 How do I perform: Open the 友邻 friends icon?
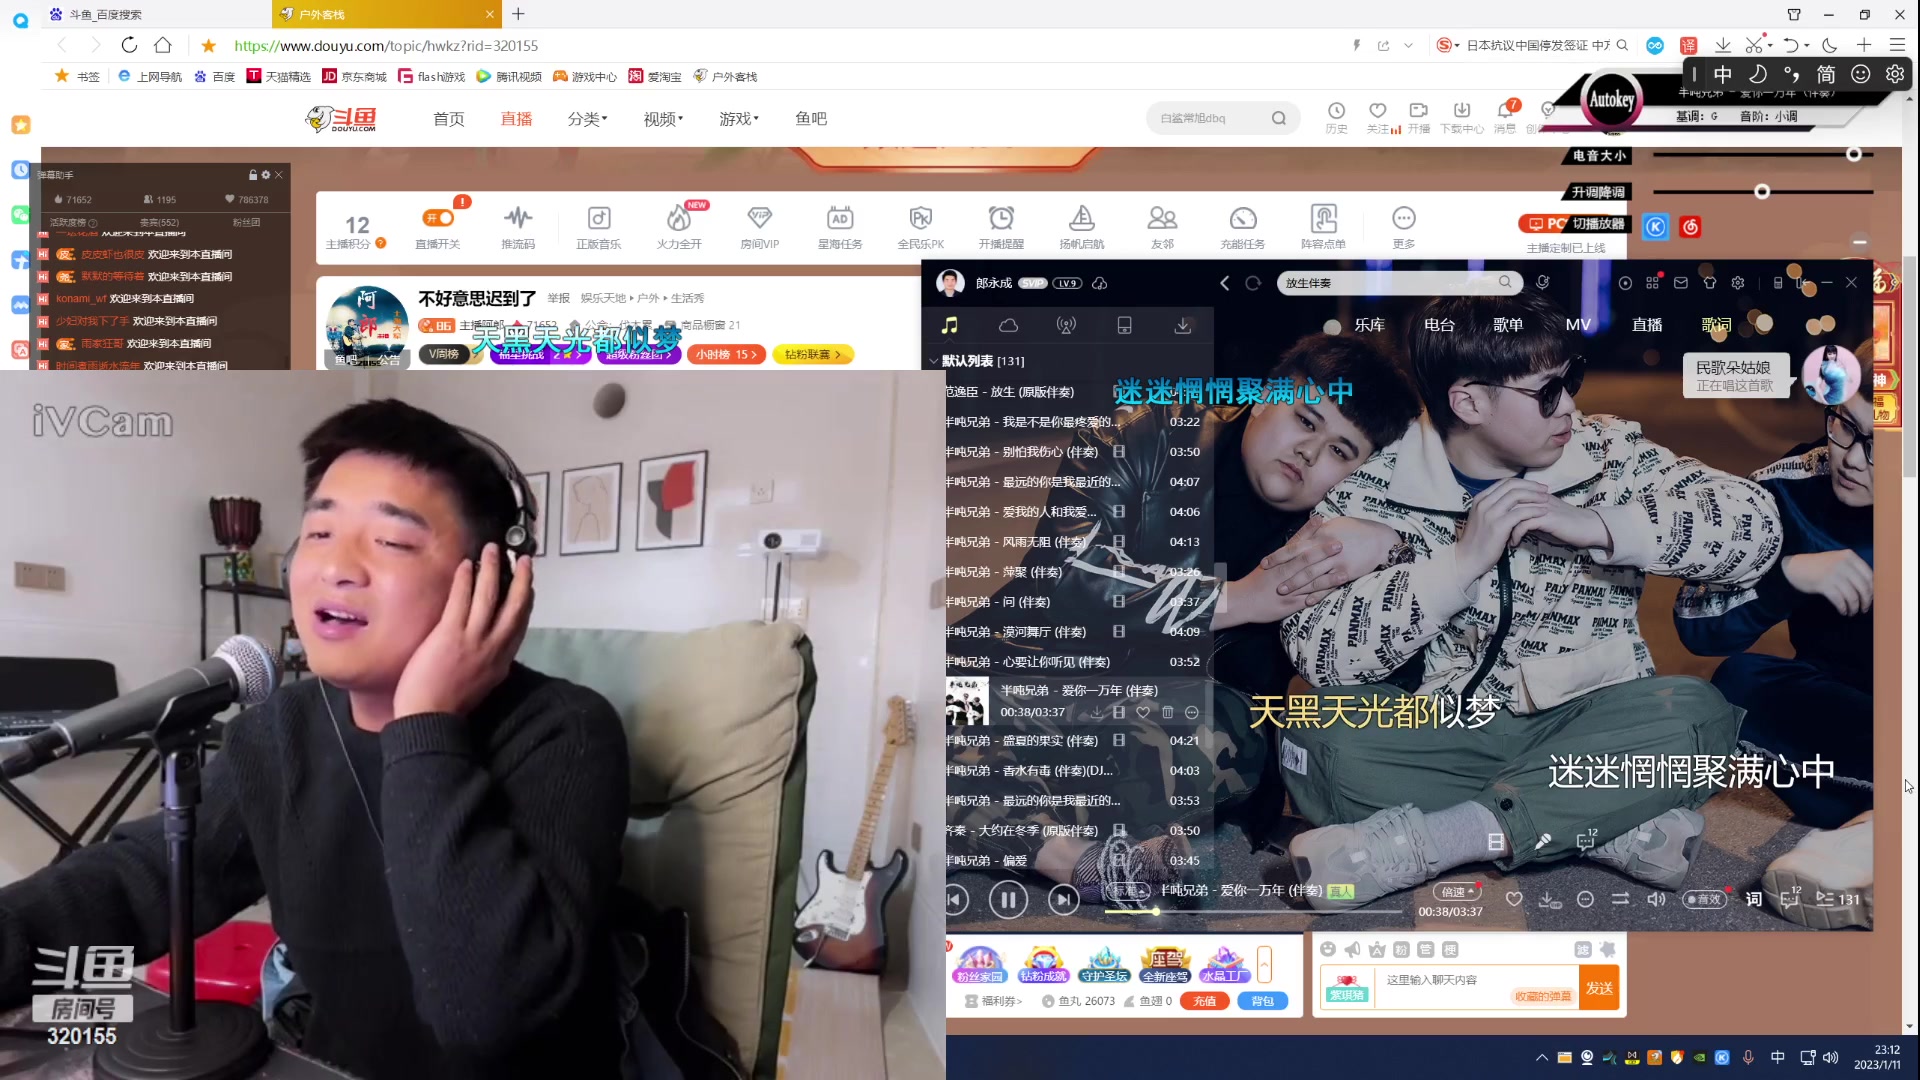point(1162,218)
